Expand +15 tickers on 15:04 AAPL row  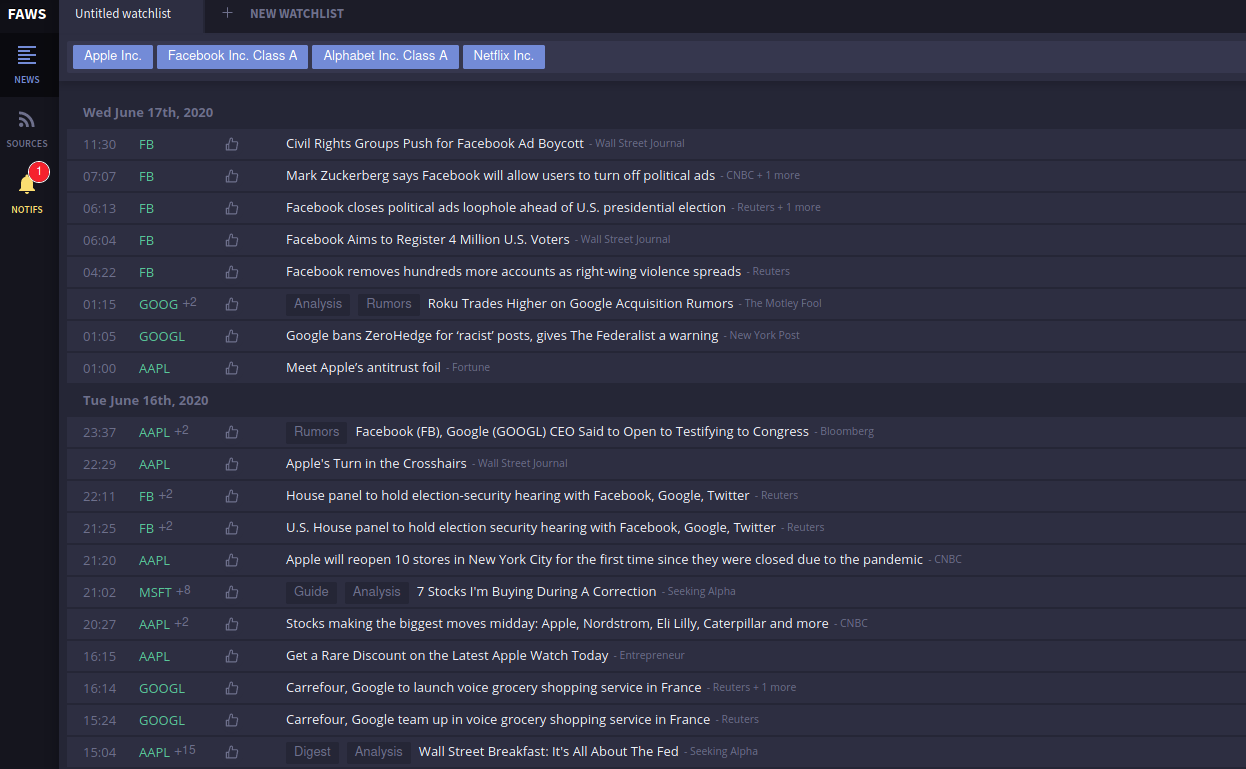point(185,751)
